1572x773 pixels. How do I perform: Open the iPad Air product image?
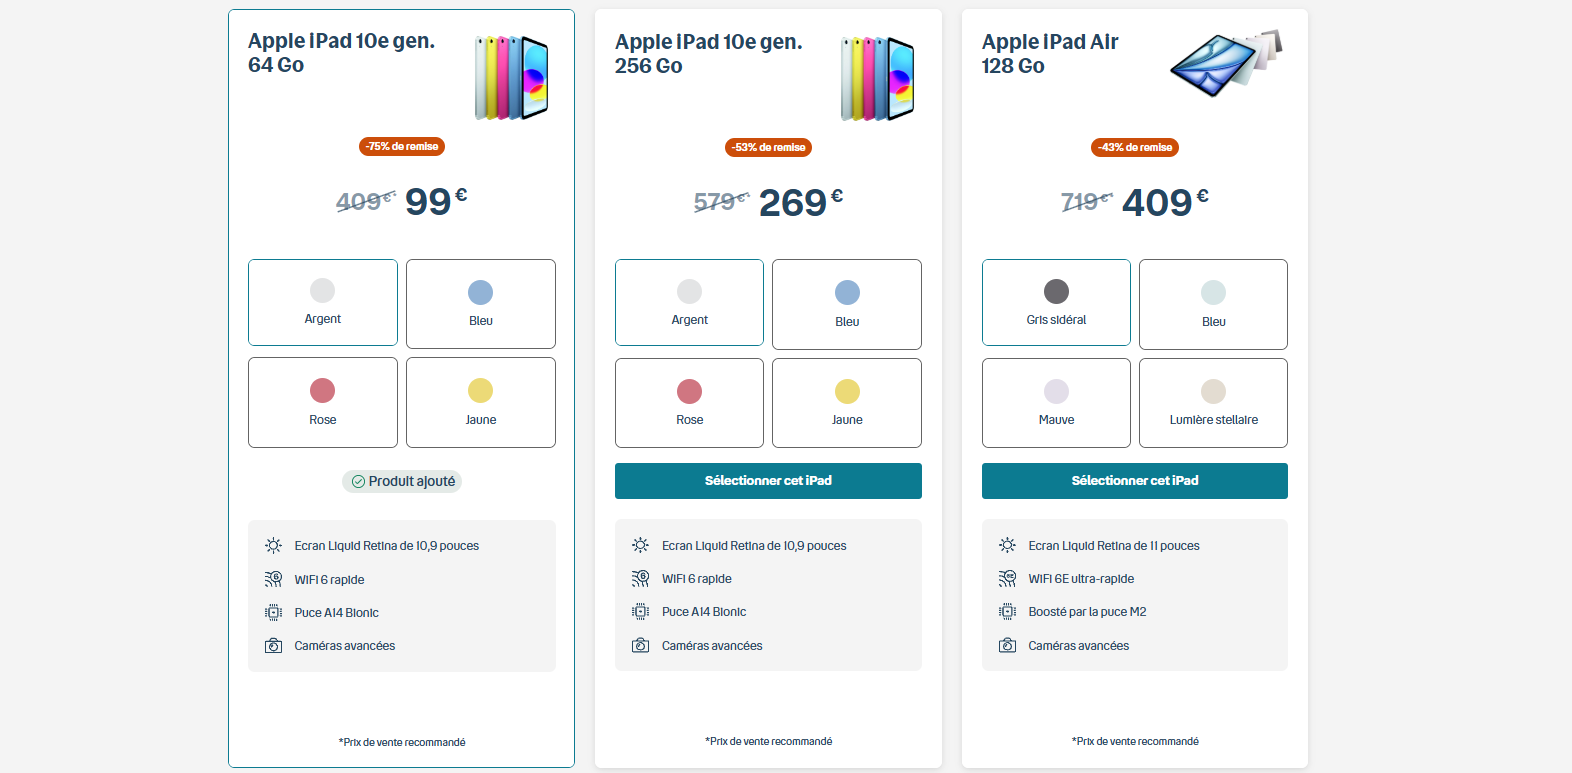click(1227, 63)
